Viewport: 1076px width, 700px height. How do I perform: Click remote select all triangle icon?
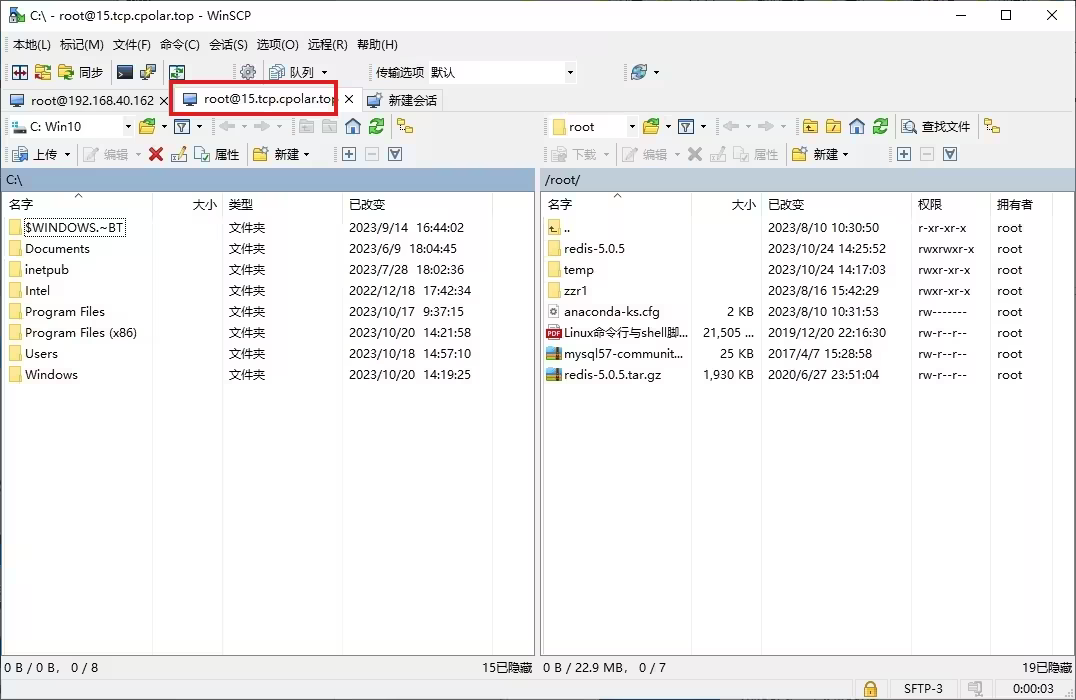tap(950, 154)
